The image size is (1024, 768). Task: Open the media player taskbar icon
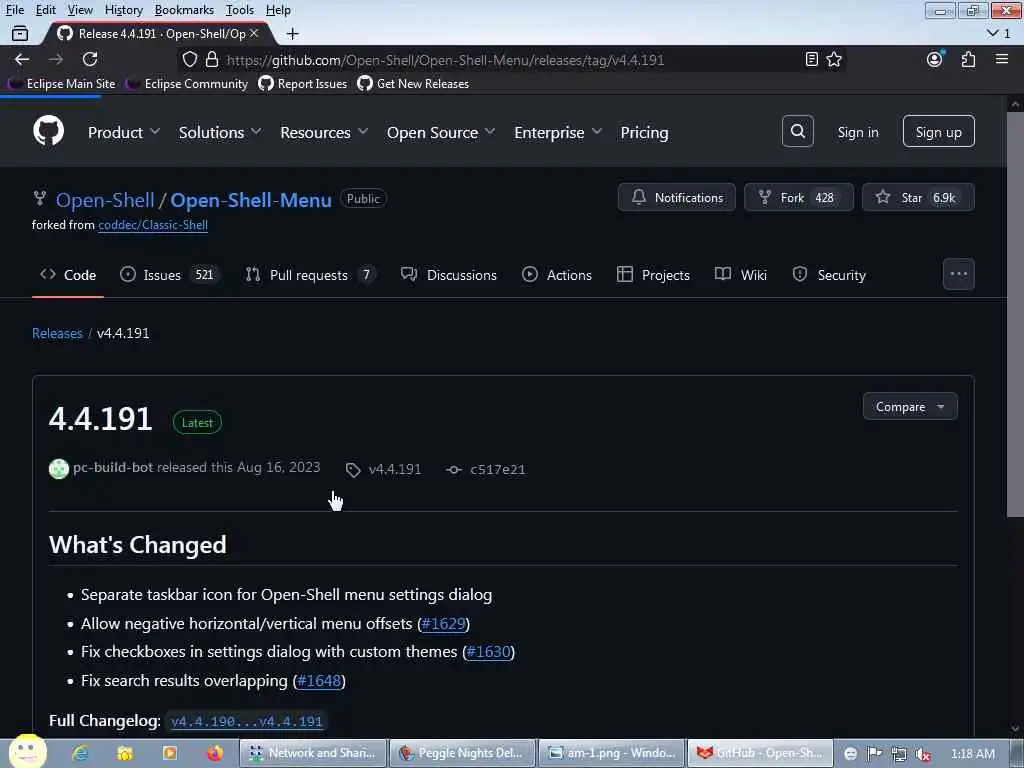pos(170,753)
